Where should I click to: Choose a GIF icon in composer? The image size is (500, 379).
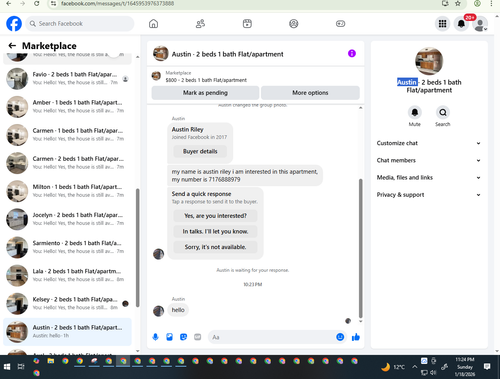coord(198,337)
